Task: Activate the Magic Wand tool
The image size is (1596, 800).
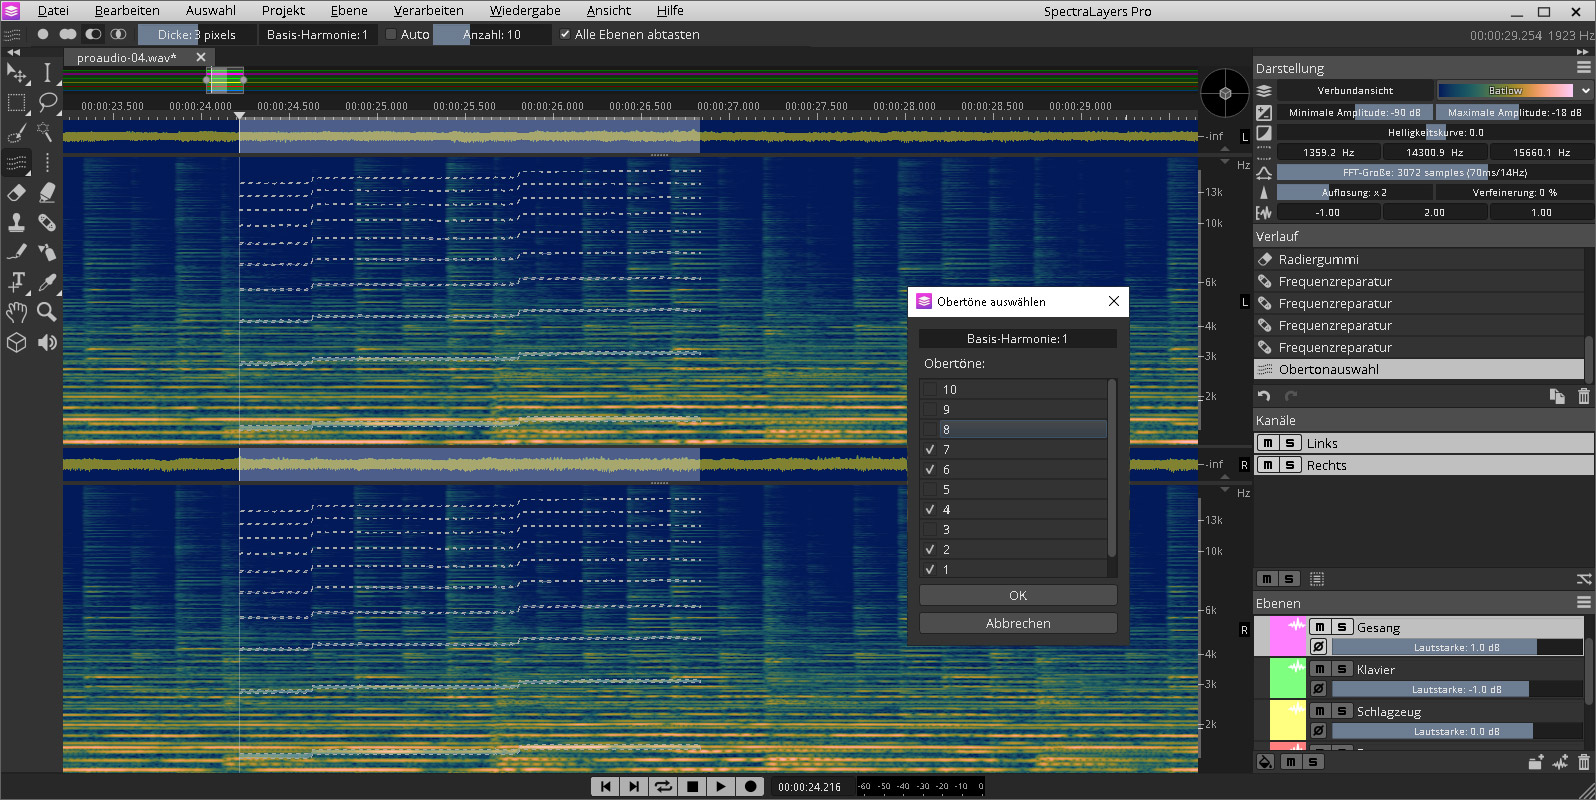Action: pyautogui.click(x=46, y=132)
